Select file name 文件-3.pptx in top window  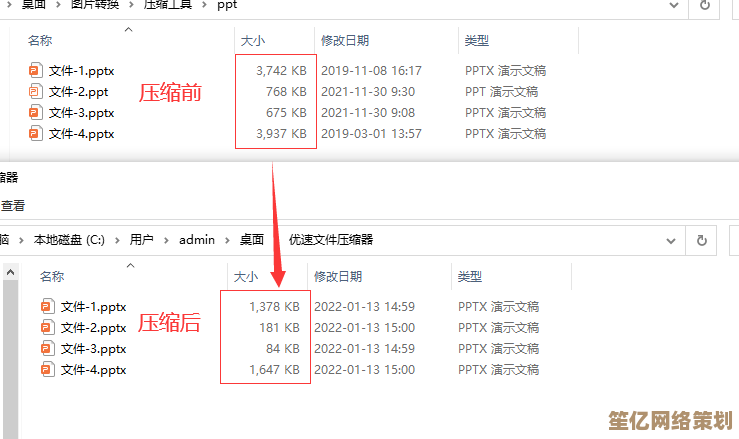[82, 113]
